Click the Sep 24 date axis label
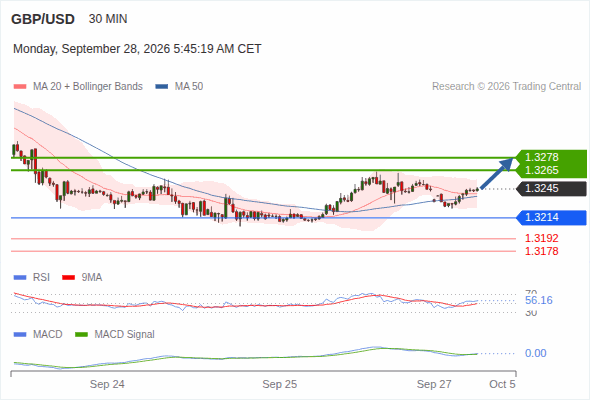 [x=107, y=385]
